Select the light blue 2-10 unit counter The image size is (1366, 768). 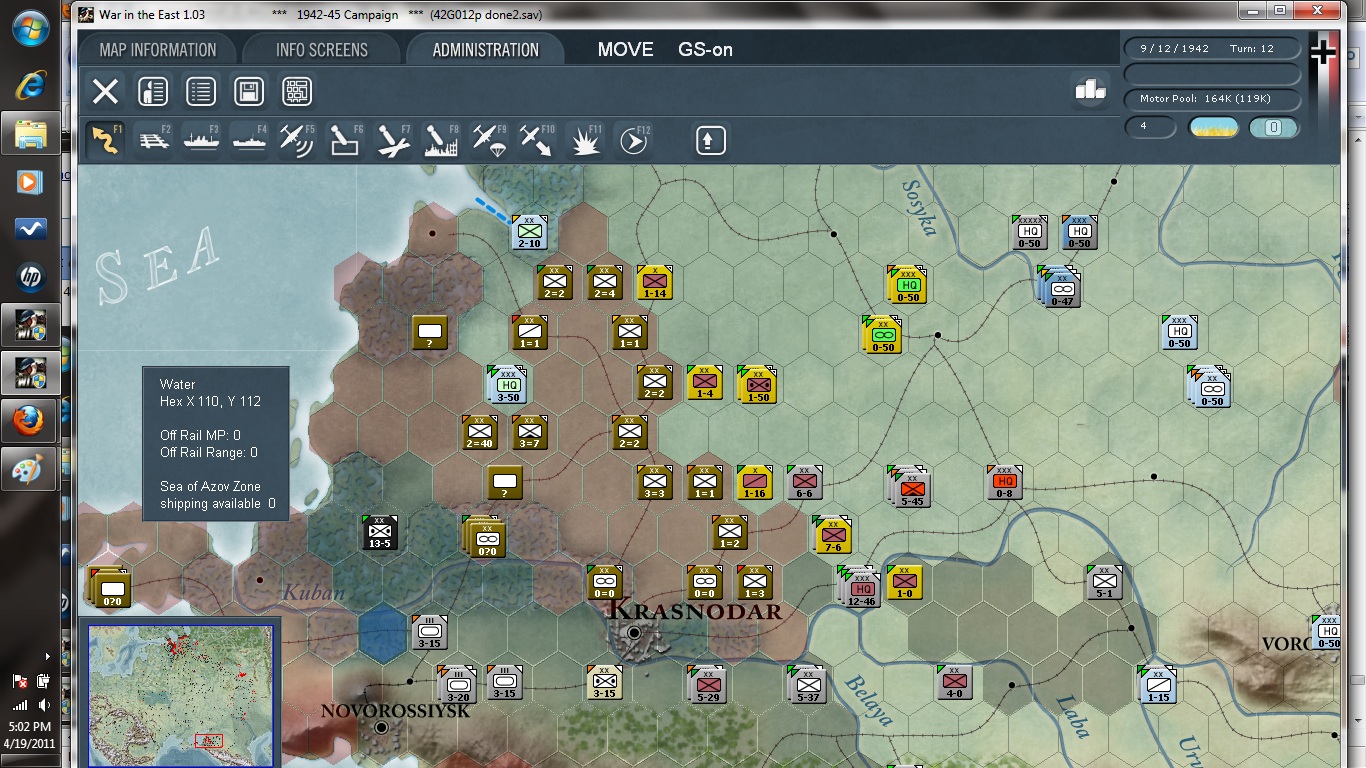[529, 232]
